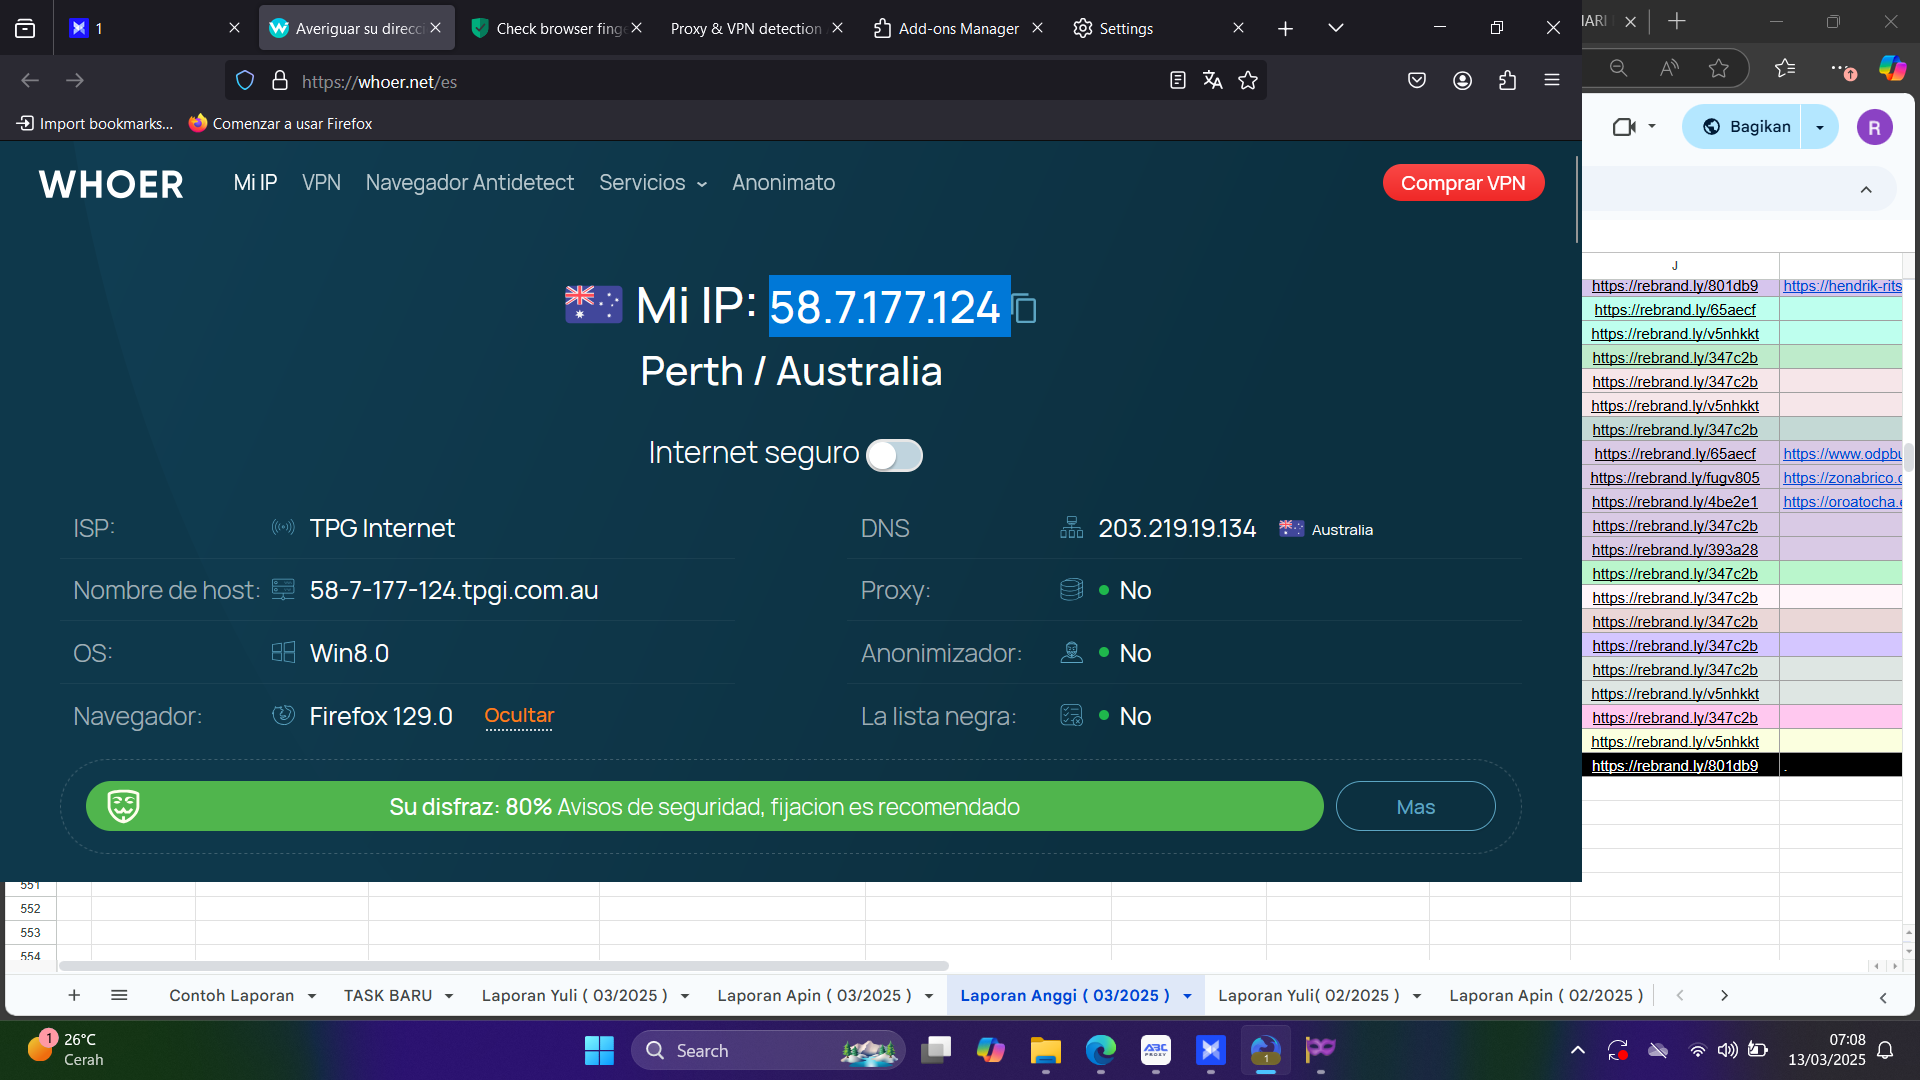
Task: Click the Mas button
Action: [1415, 806]
